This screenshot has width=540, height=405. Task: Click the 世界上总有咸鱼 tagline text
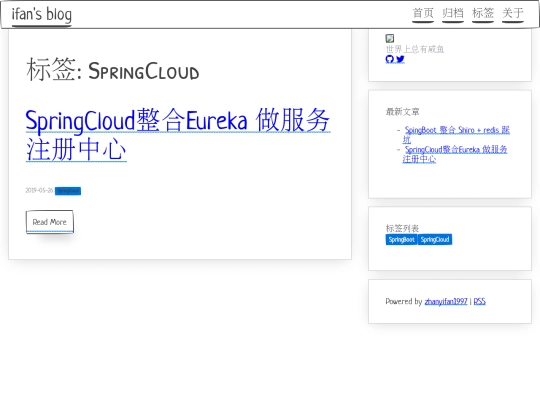(415, 49)
